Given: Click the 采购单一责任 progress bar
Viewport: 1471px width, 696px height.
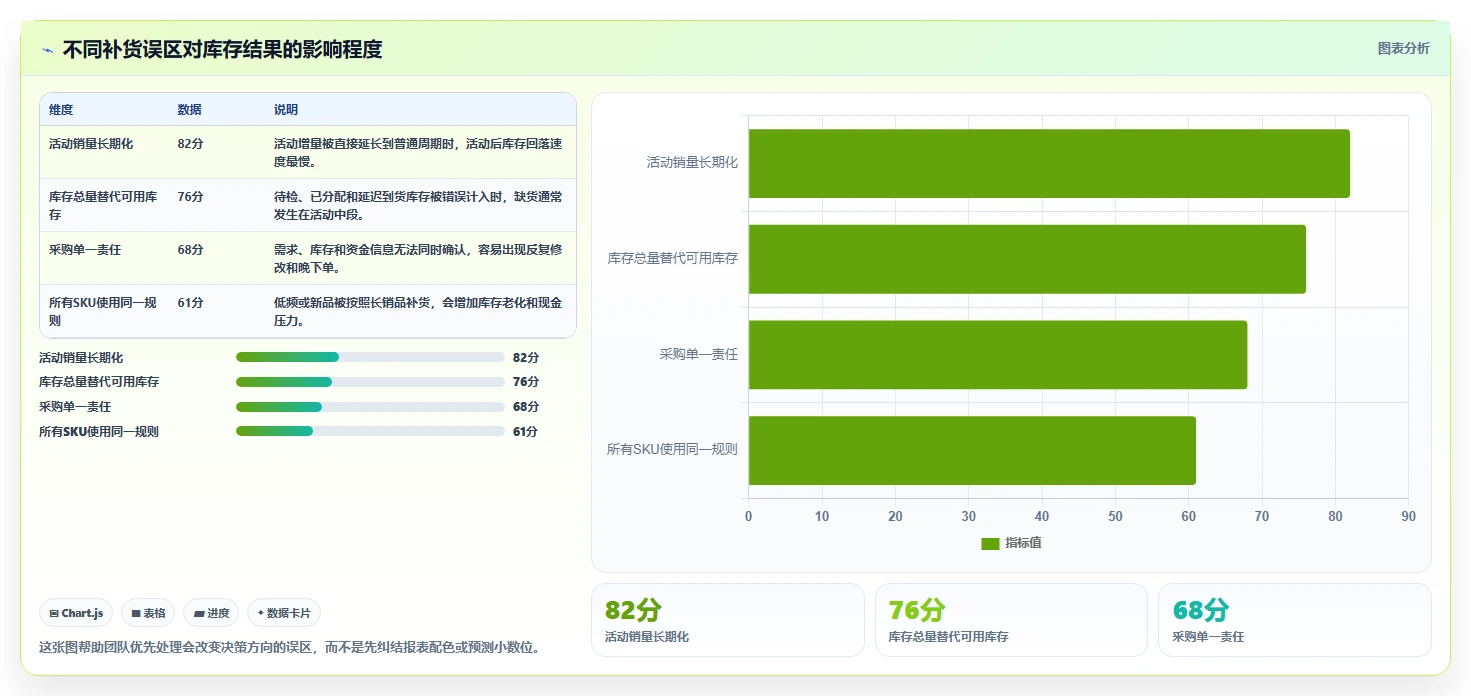Looking at the screenshot, I should point(370,407).
